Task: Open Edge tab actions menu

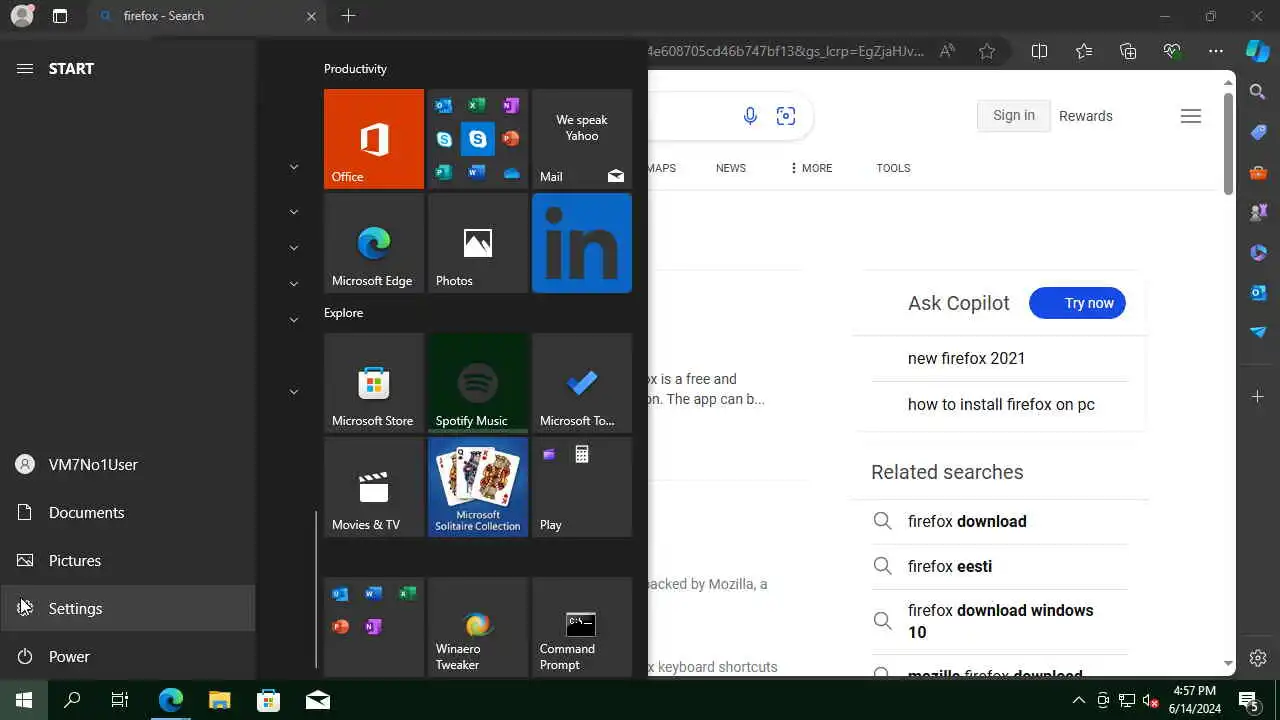Action: (x=60, y=16)
